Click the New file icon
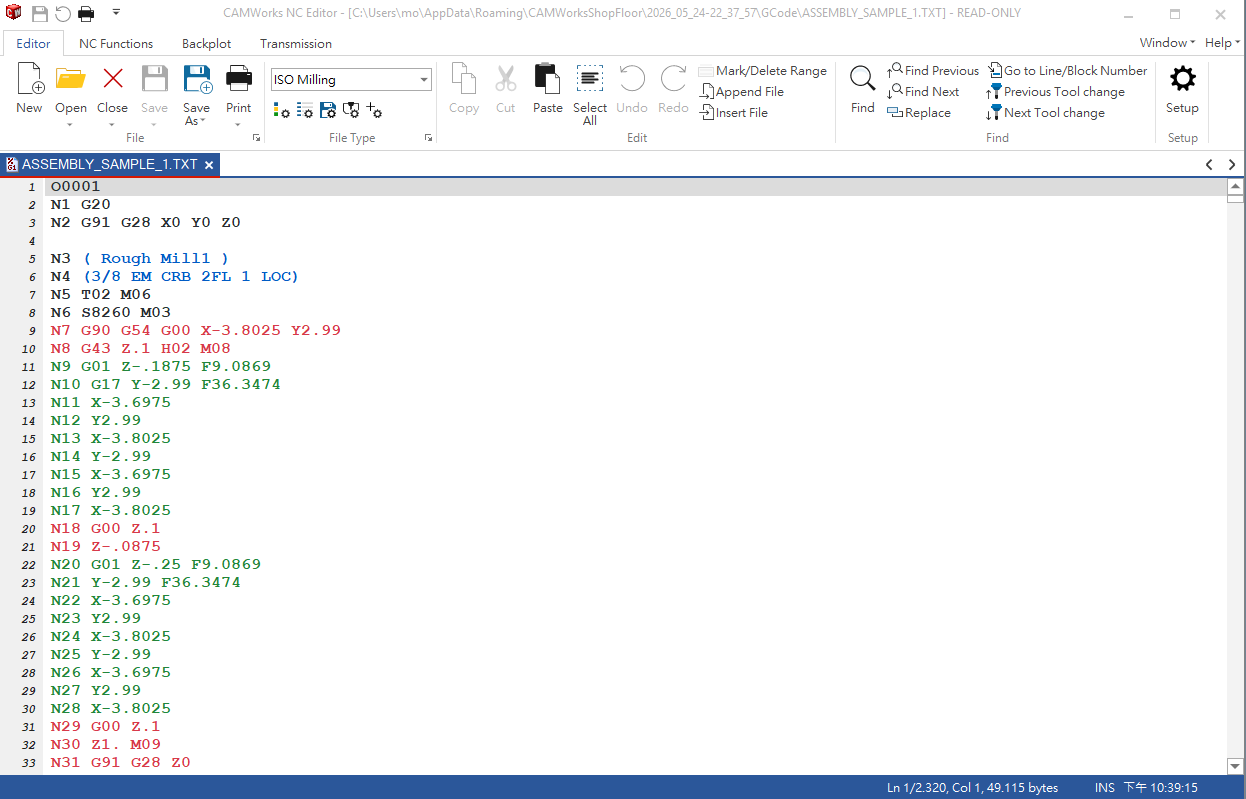1246x799 pixels. (29, 79)
